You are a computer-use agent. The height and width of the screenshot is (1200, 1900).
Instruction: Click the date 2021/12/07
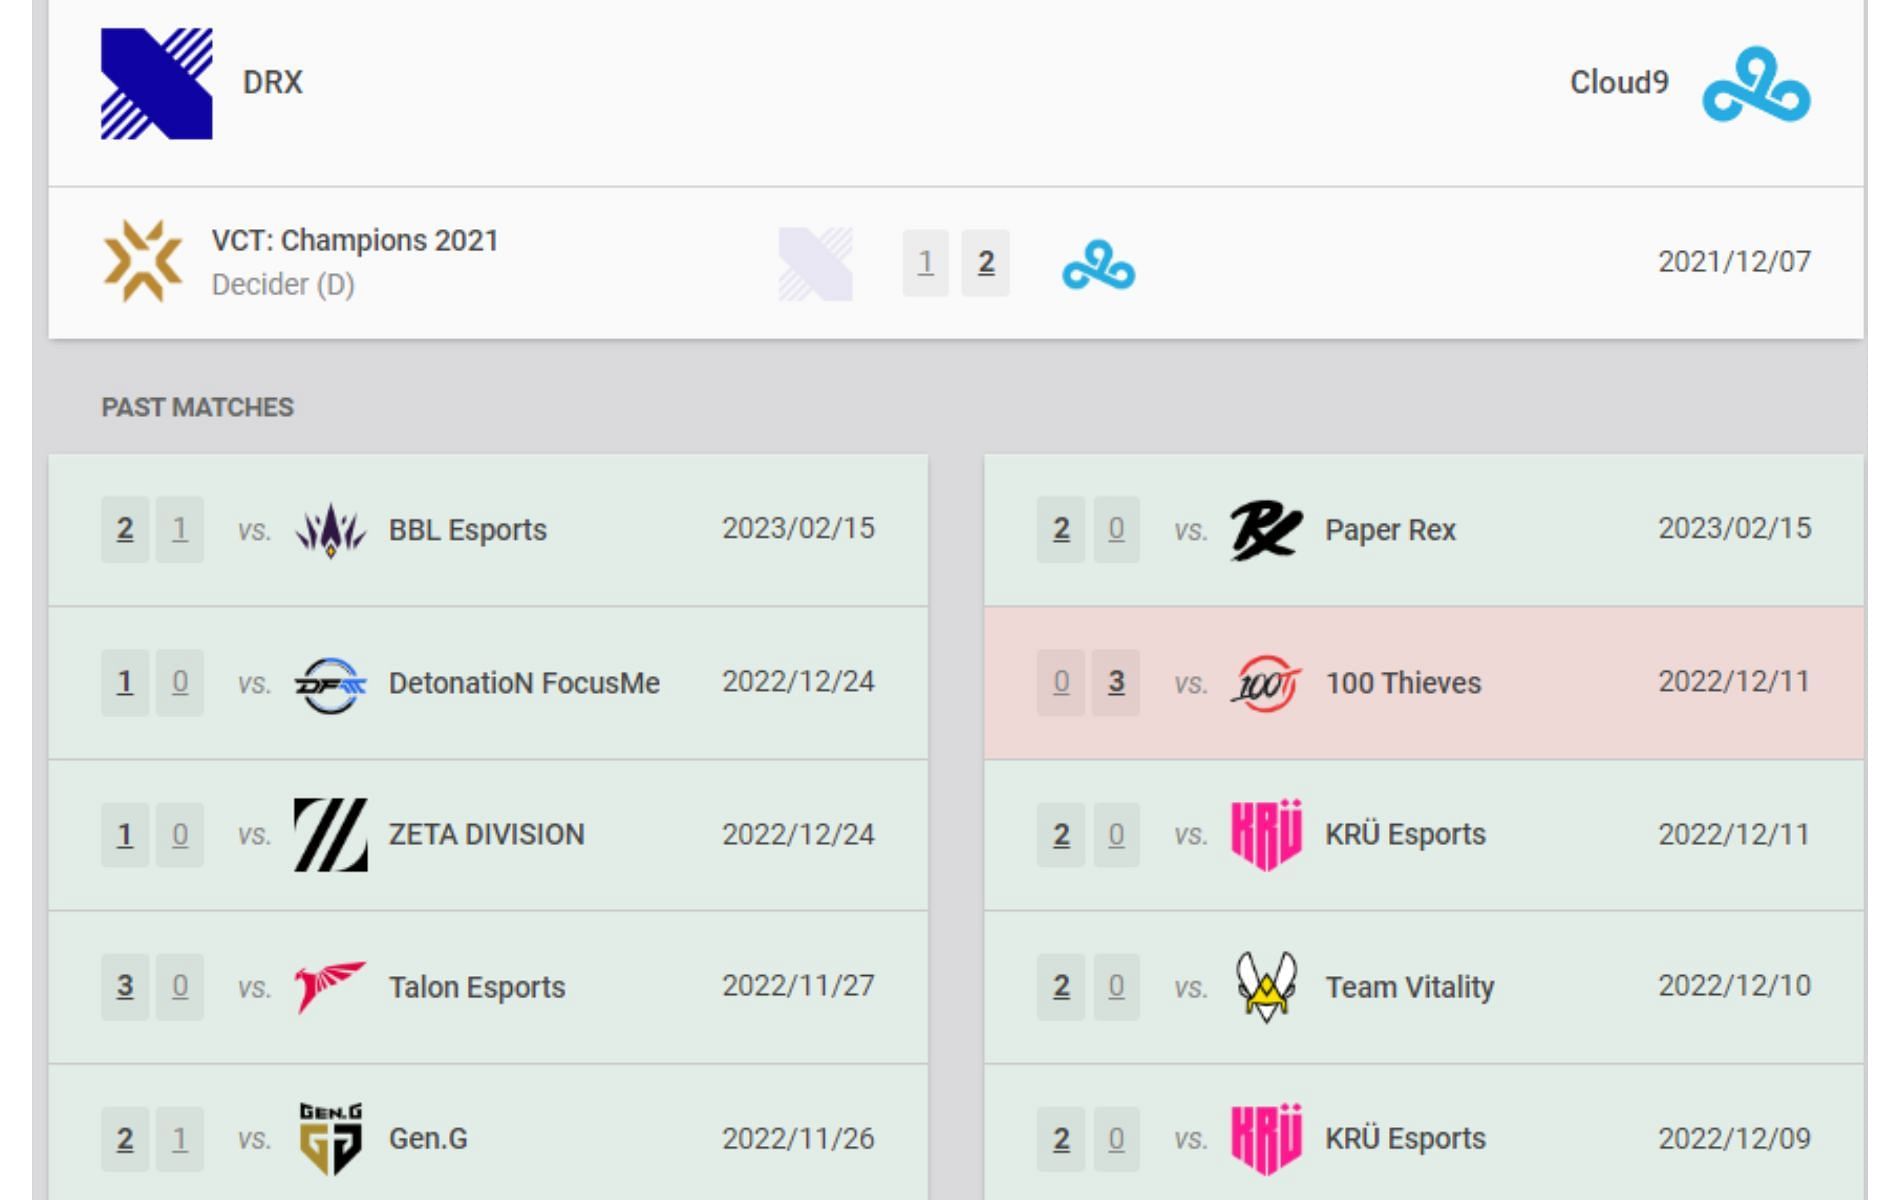(x=1734, y=262)
